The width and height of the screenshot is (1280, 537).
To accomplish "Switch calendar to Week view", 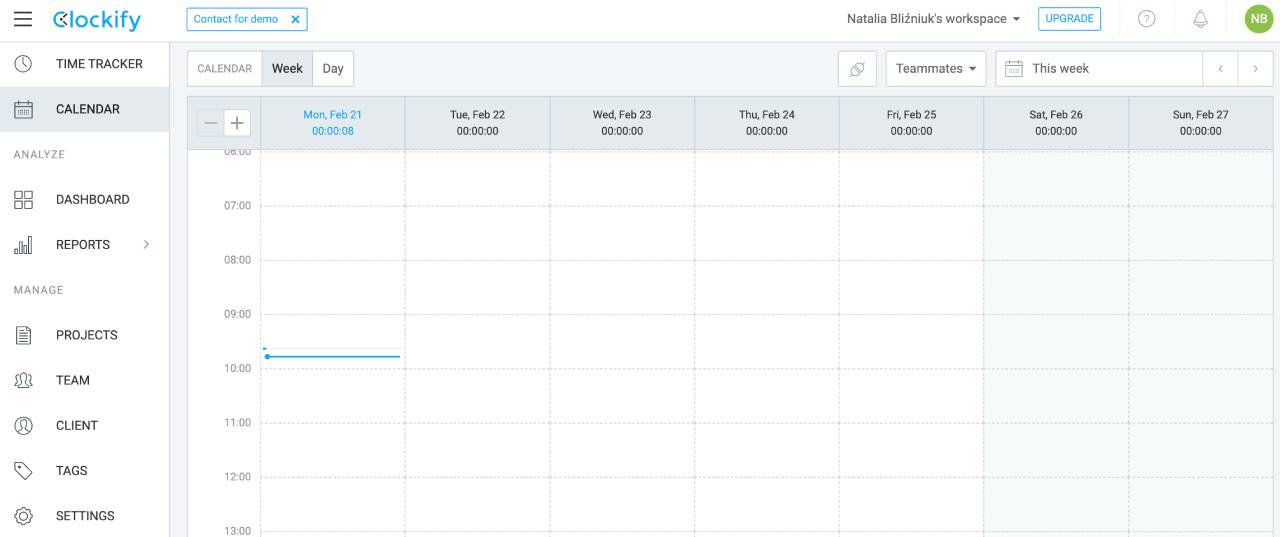I will [287, 69].
